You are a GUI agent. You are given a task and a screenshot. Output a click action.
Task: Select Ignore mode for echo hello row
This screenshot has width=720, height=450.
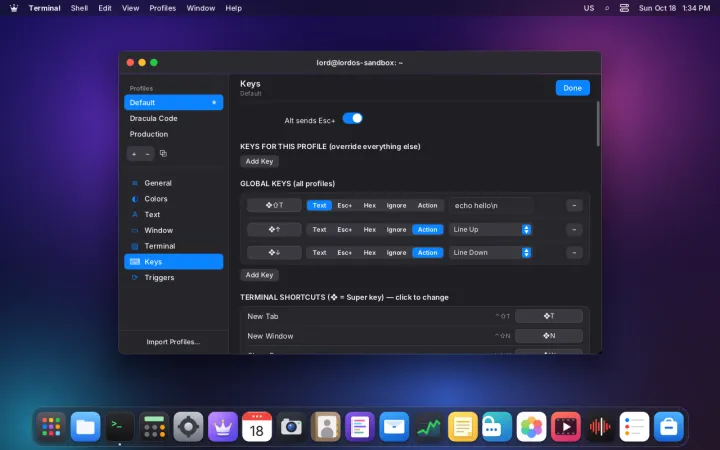[396, 205]
